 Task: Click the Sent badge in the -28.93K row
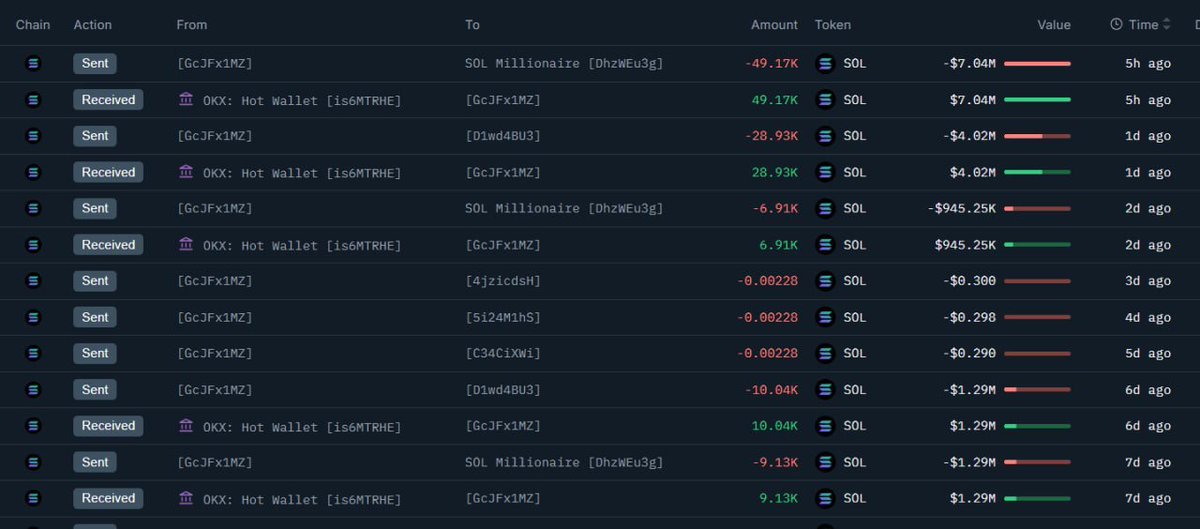(x=95, y=136)
